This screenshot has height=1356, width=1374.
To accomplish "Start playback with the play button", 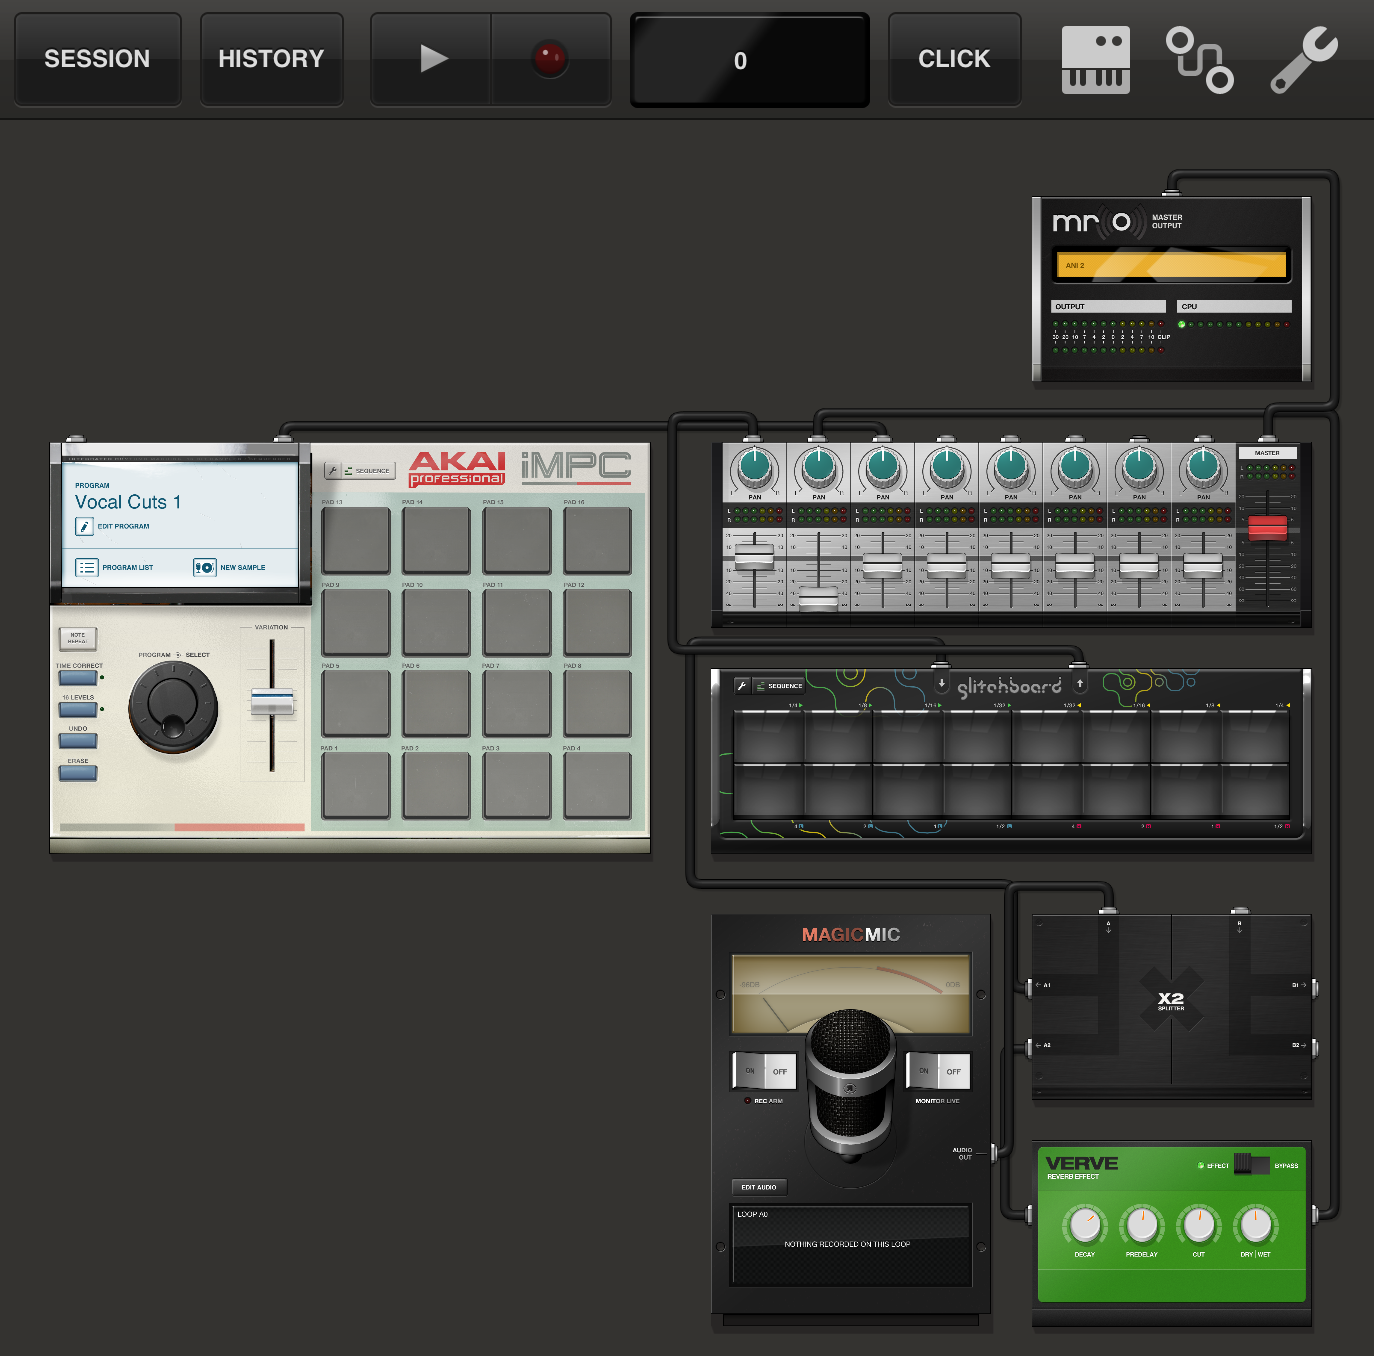I will [431, 59].
